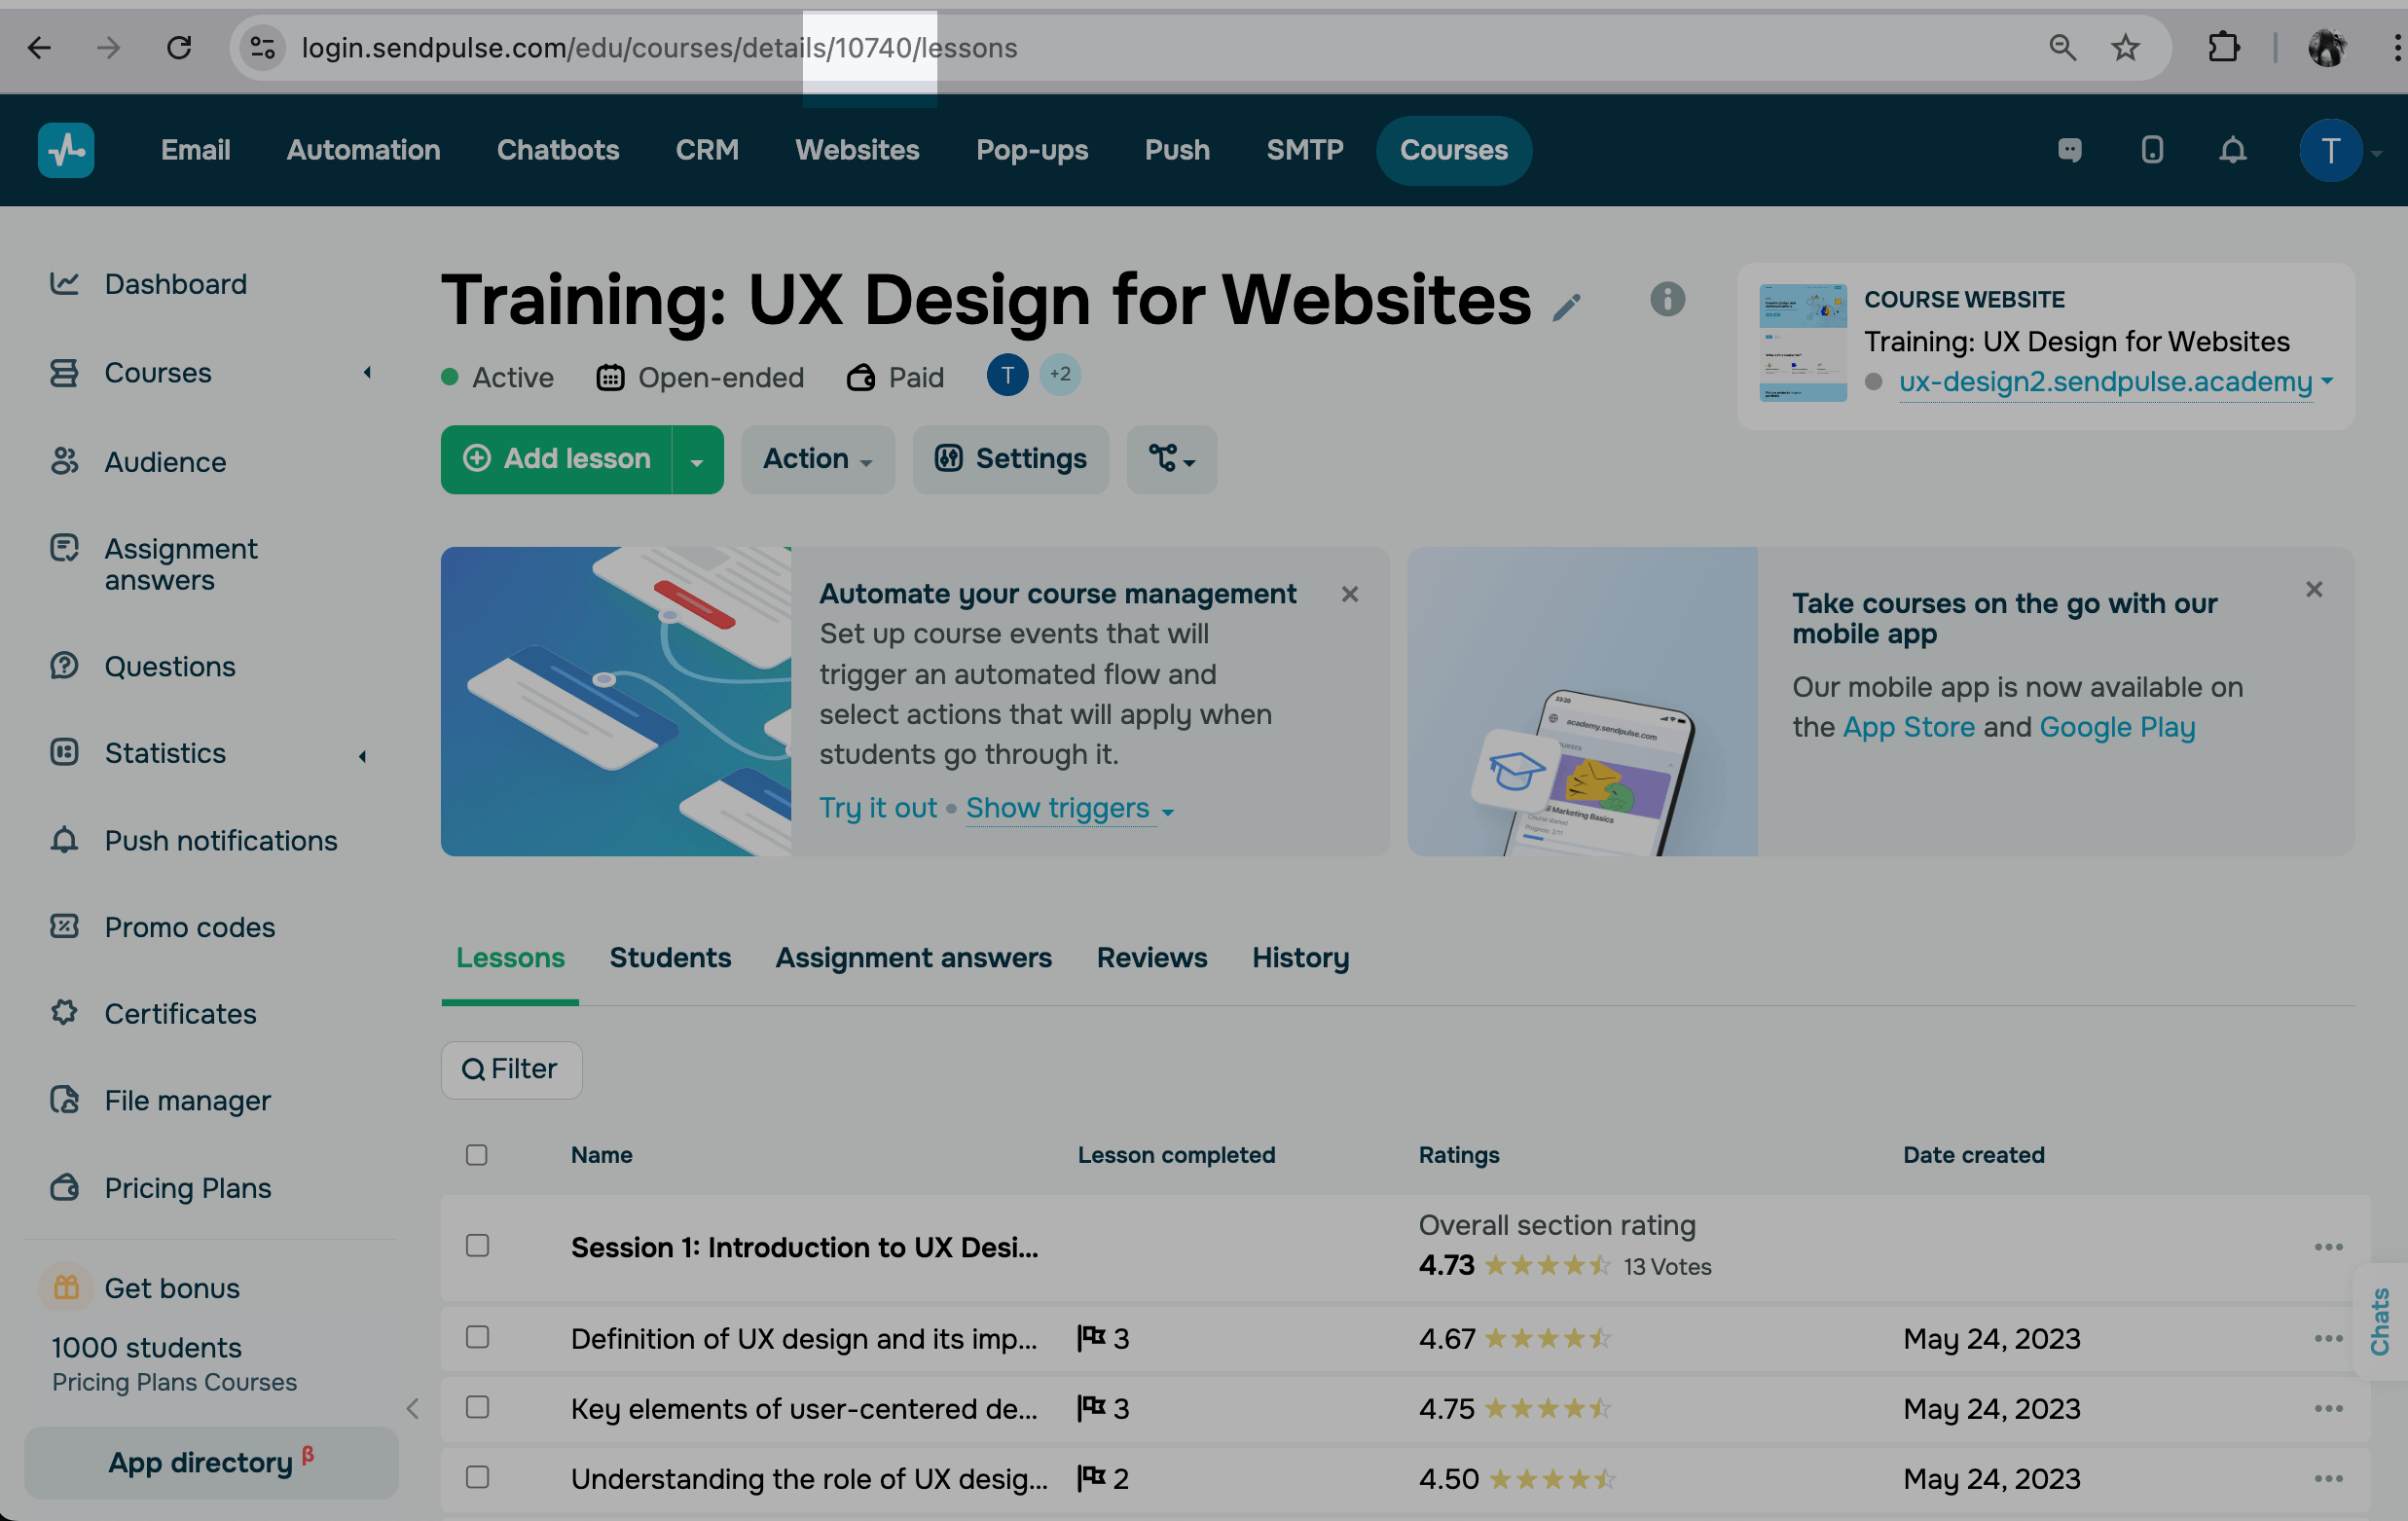This screenshot has height=1521, width=2408.
Task: Toggle the select-all lessons checkbox
Action: pyautogui.click(x=476, y=1154)
